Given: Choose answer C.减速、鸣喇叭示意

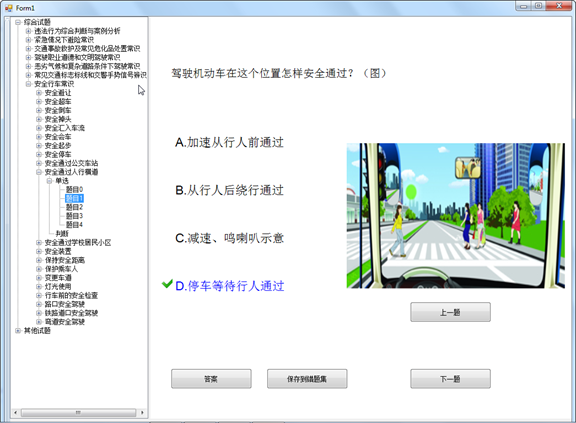Looking at the screenshot, I should pos(229,238).
